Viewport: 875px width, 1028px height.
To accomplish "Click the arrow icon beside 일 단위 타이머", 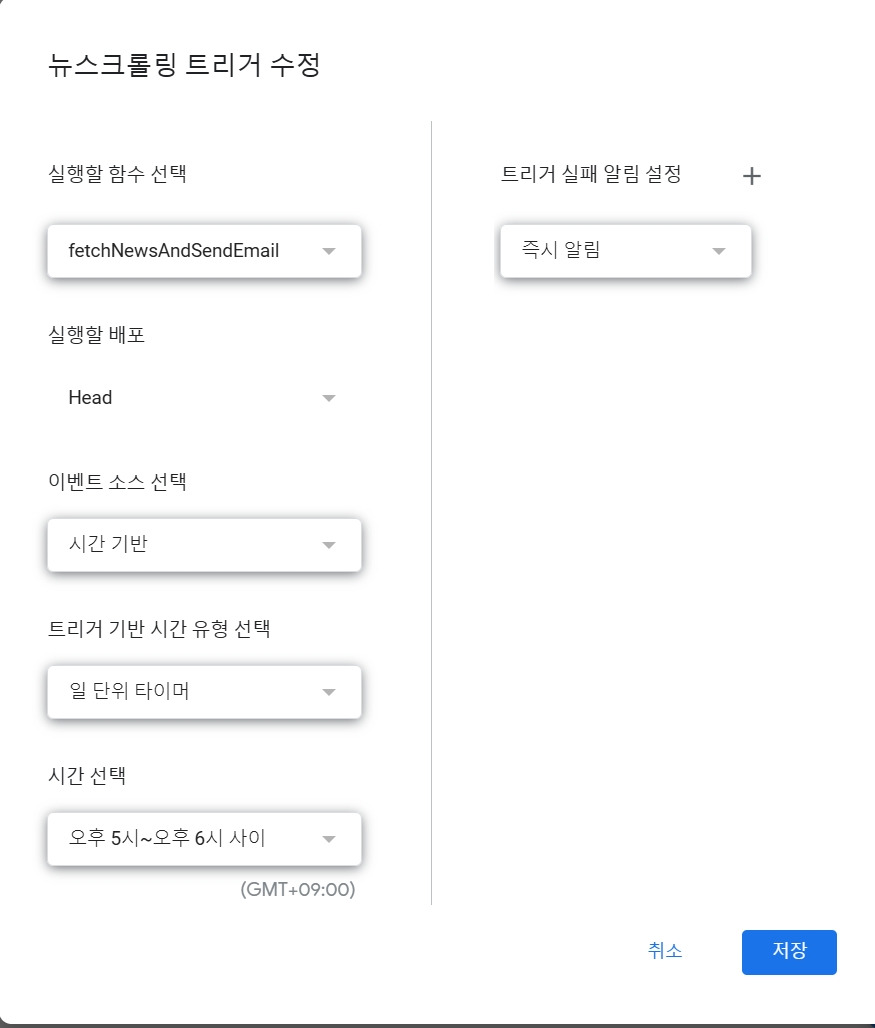I will (329, 692).
